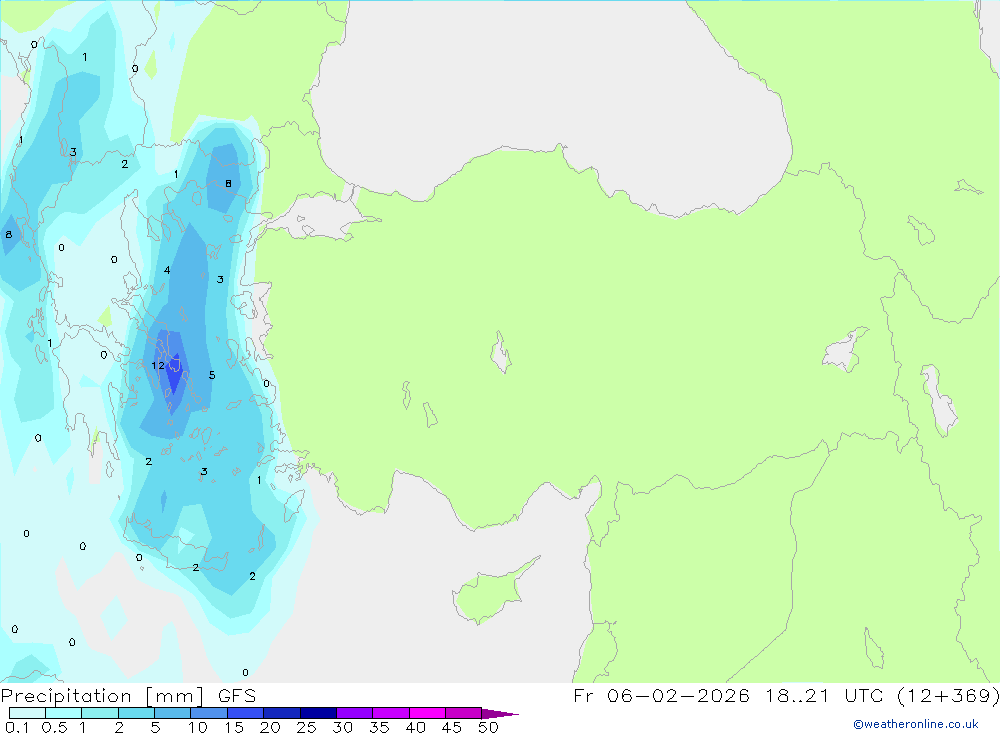This screenshot has height=733, width=1000.
Task: Click the "GFS" model label
Action: (237, 696)
